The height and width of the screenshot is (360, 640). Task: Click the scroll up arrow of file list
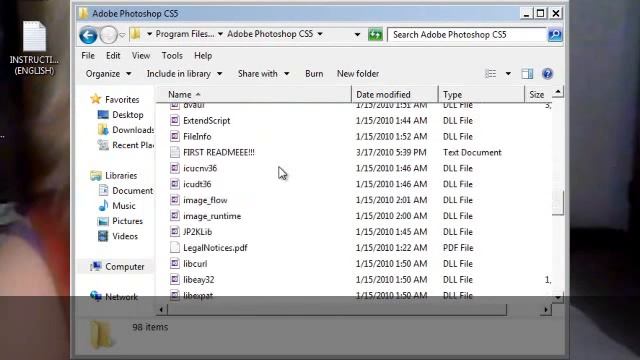[x=558, y=92]
